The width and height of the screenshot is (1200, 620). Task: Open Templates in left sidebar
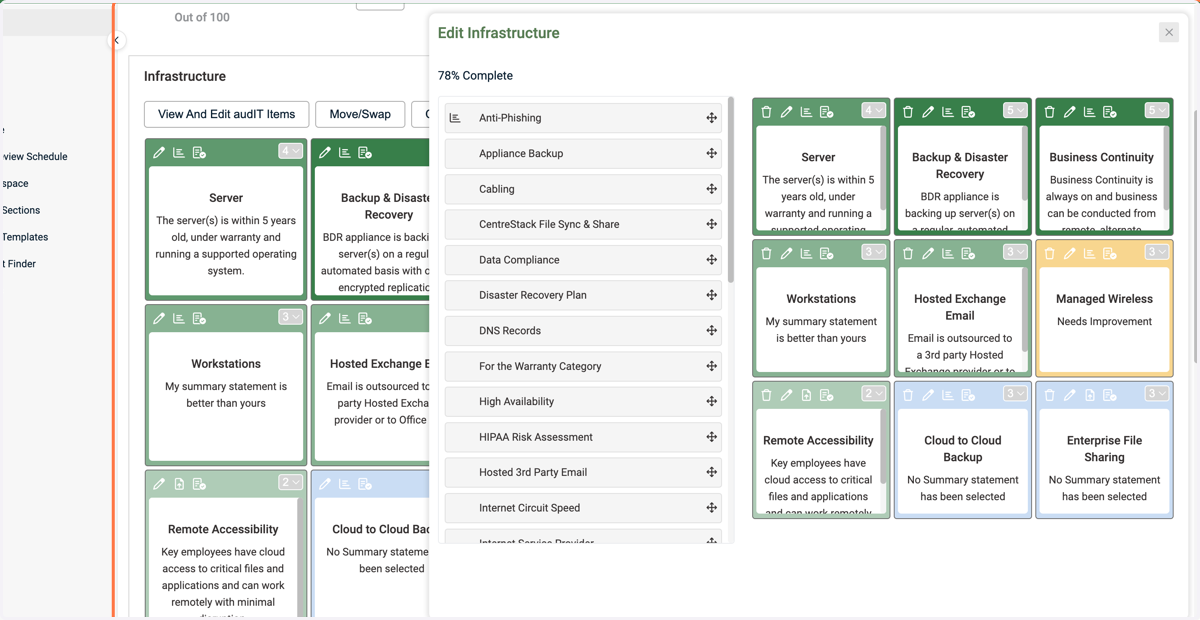25,237
